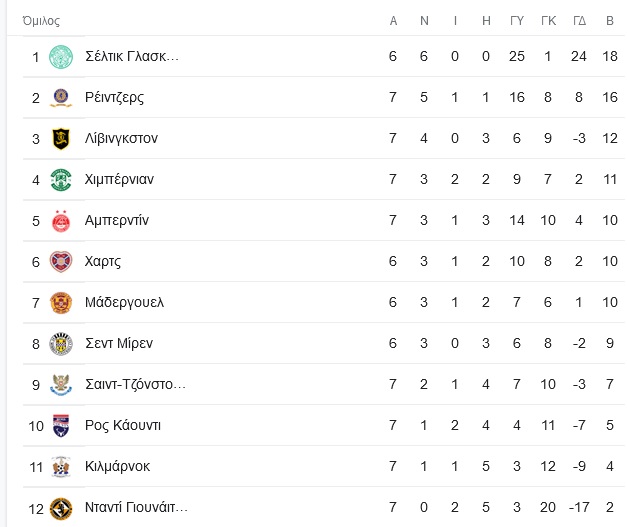
Task: Select the Dundee United orange crest
Action: [x=61, y=509]
